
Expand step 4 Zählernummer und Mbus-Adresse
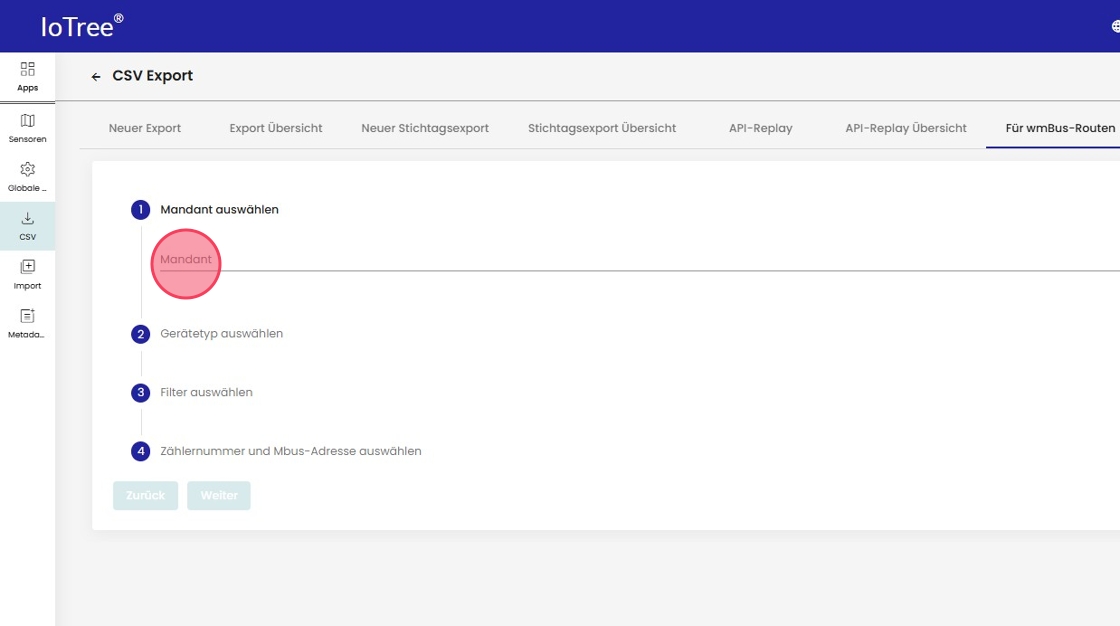290,452
